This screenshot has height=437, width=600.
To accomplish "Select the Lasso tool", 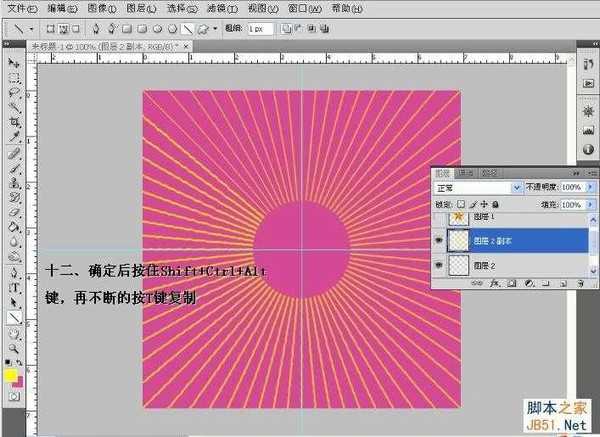I will point(14,93).
